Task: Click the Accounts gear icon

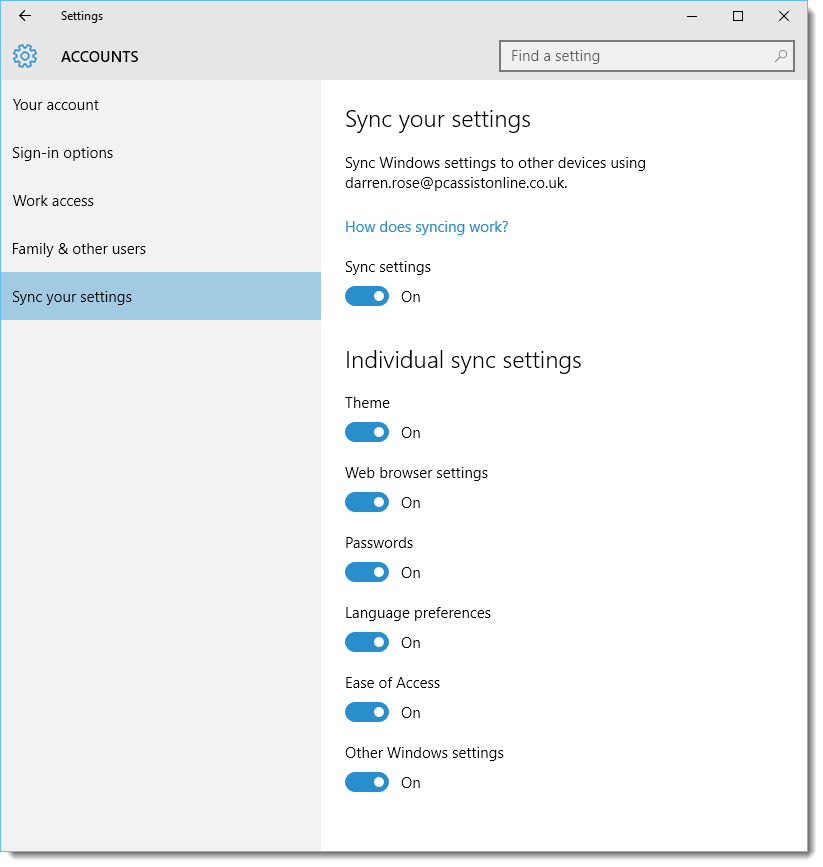Action: pyautogui.click(x=25, y=56)
